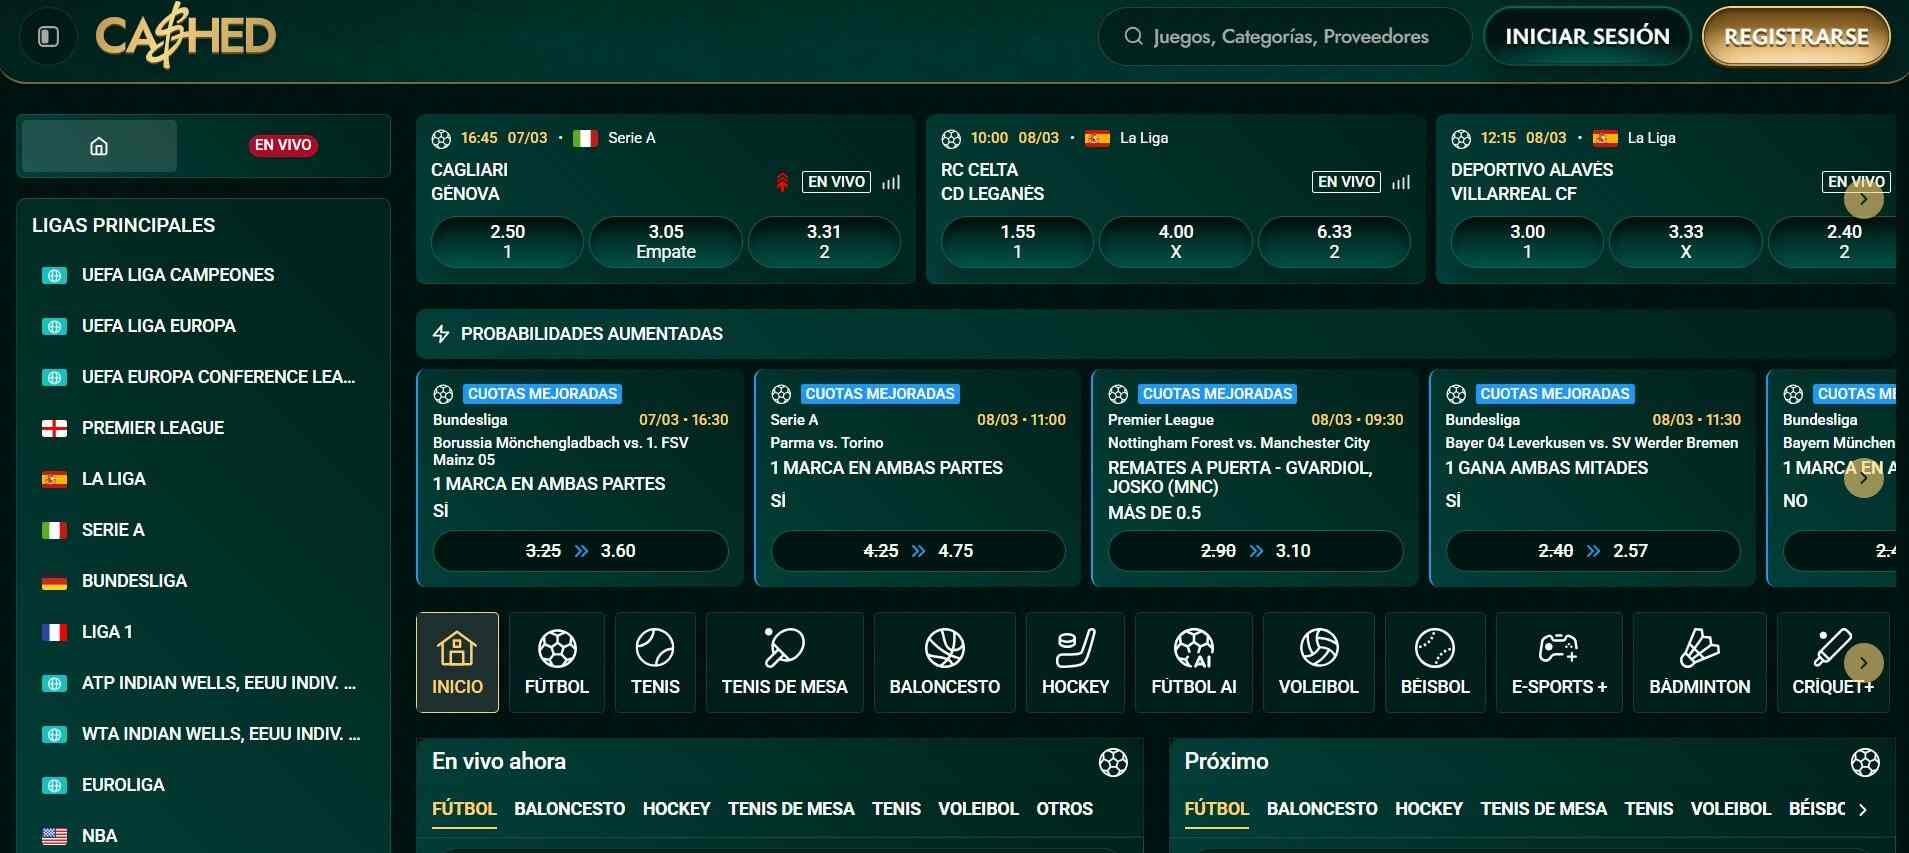Toggle the sidebar panel icon
The height and width of the screenshot is (853, 1909).
coord(48,37)
